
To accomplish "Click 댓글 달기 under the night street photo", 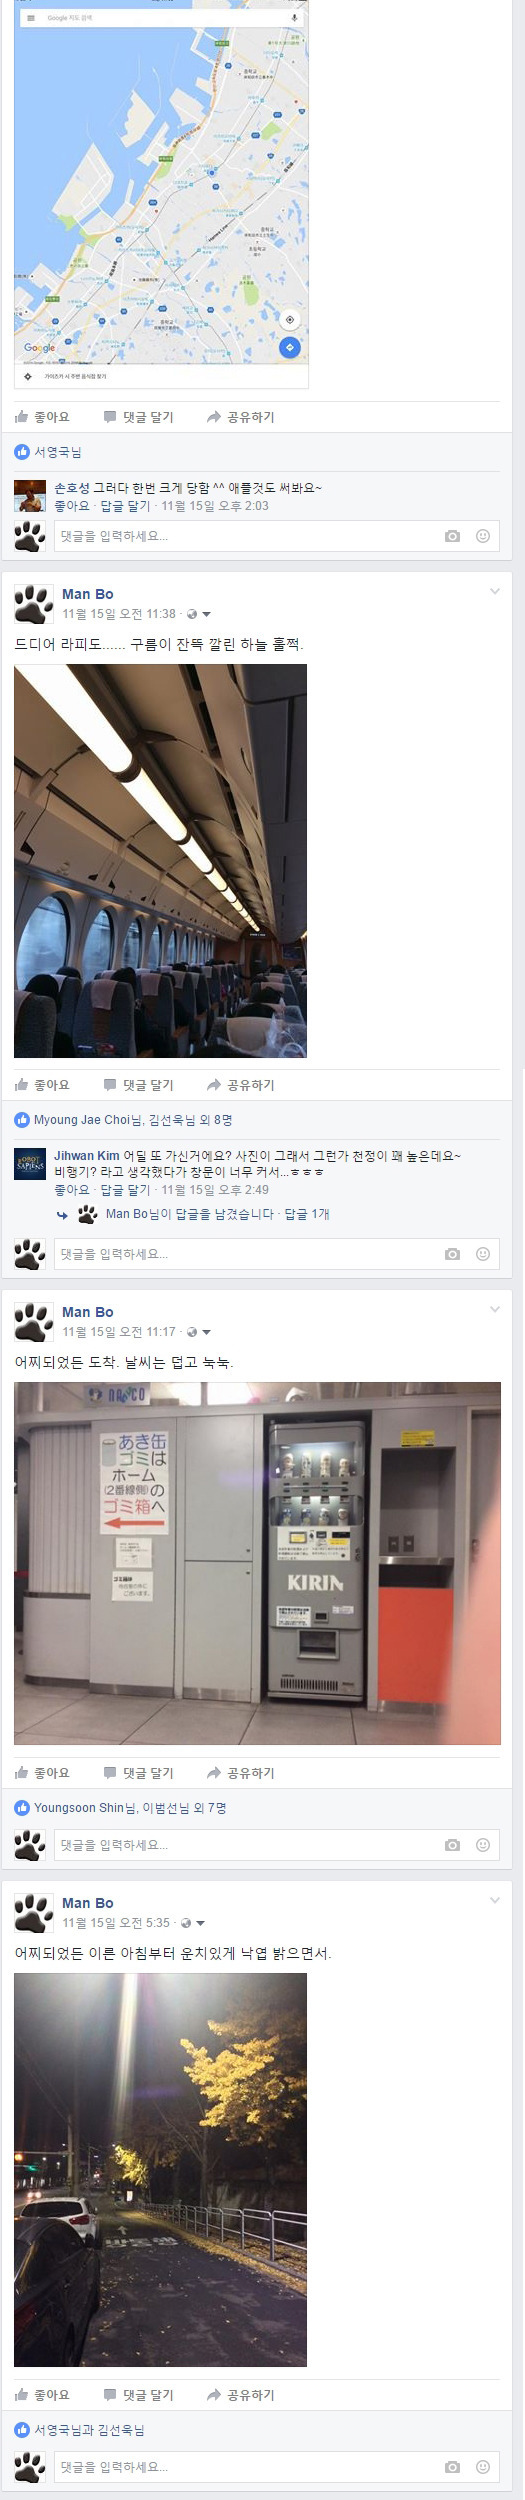I will point(138,2395).
